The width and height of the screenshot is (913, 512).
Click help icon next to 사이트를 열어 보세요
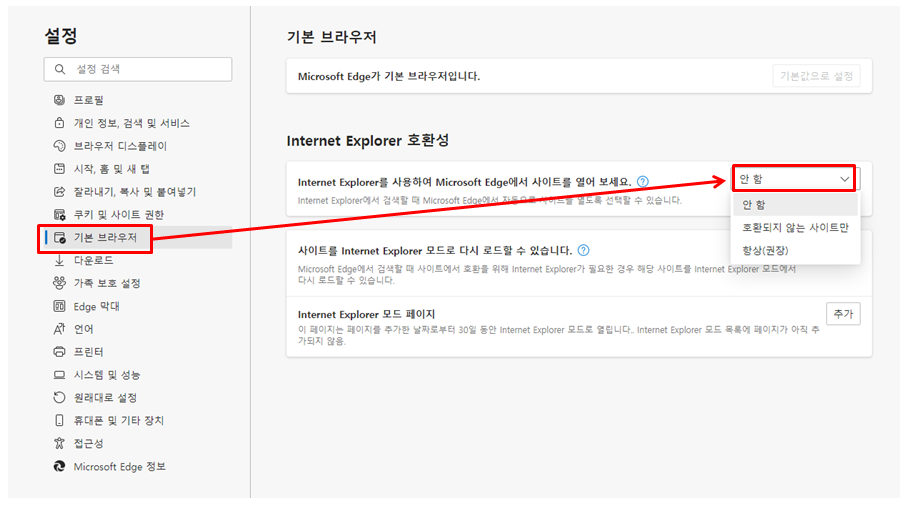(643, 182)
